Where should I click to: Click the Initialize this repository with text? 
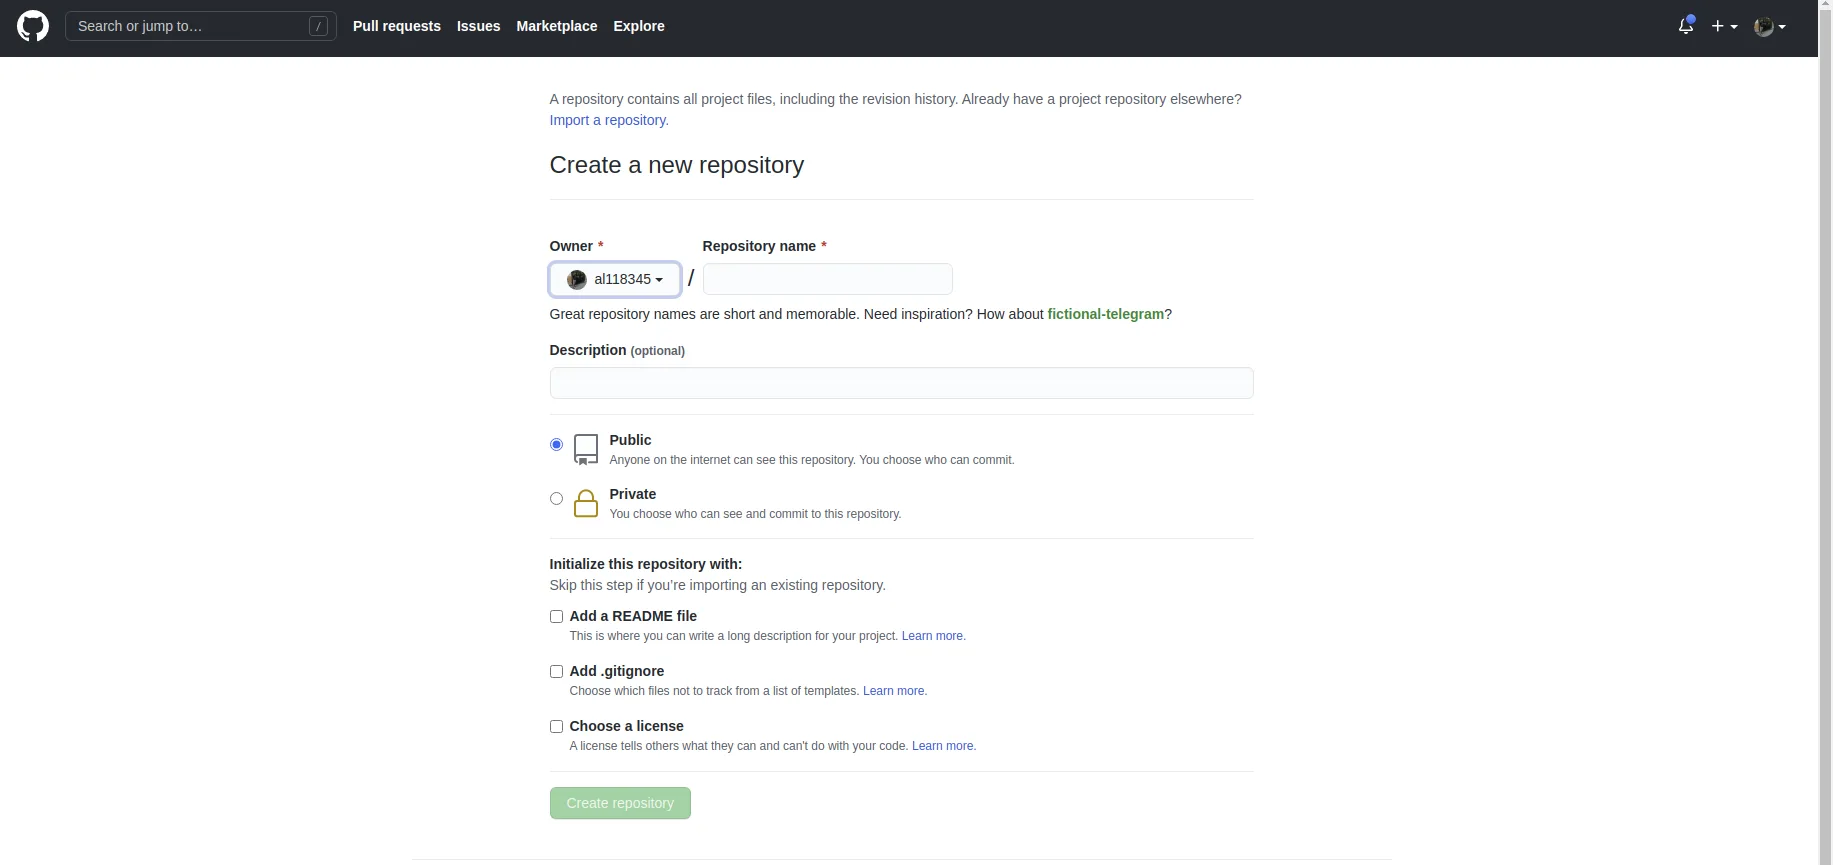click(x=646, y=564)
